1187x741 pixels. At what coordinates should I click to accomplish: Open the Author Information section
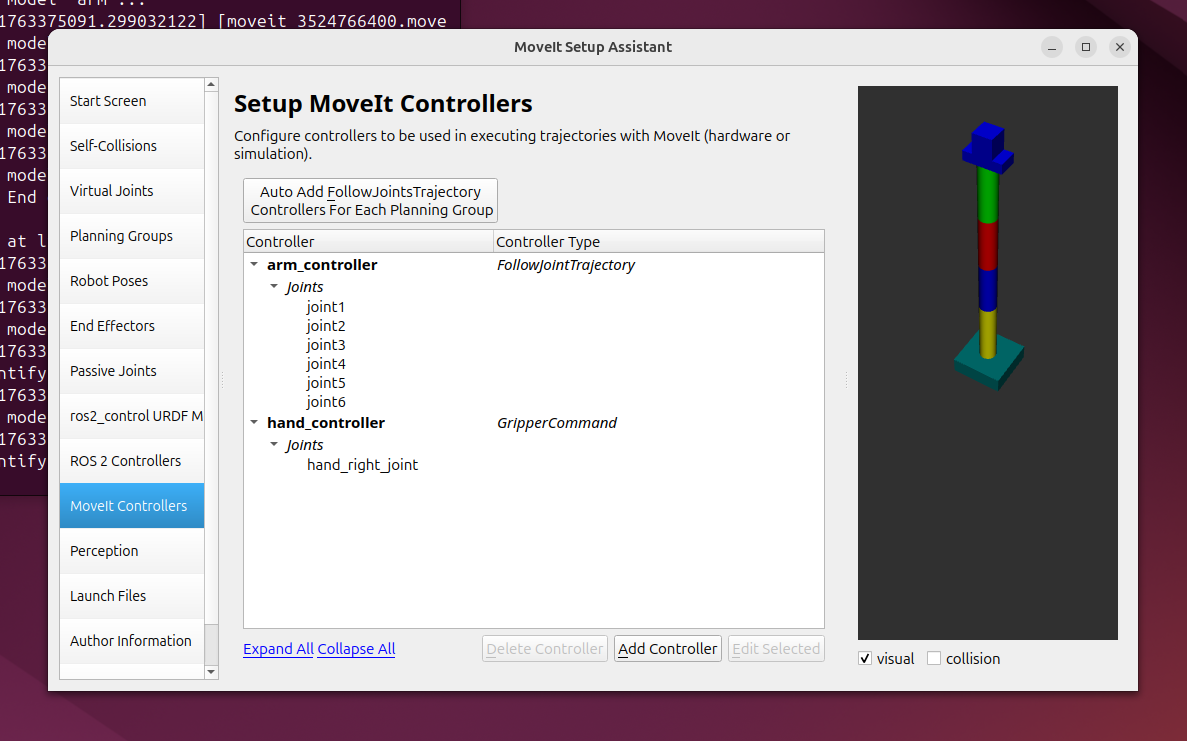tap(132, 641)
